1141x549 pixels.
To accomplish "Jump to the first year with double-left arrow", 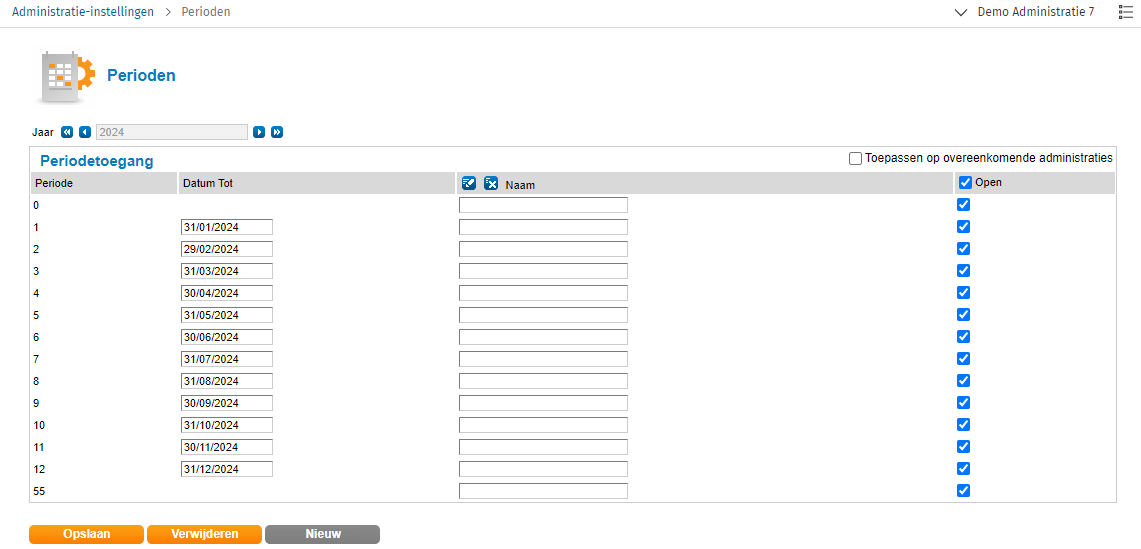I will tap(67, 132).
